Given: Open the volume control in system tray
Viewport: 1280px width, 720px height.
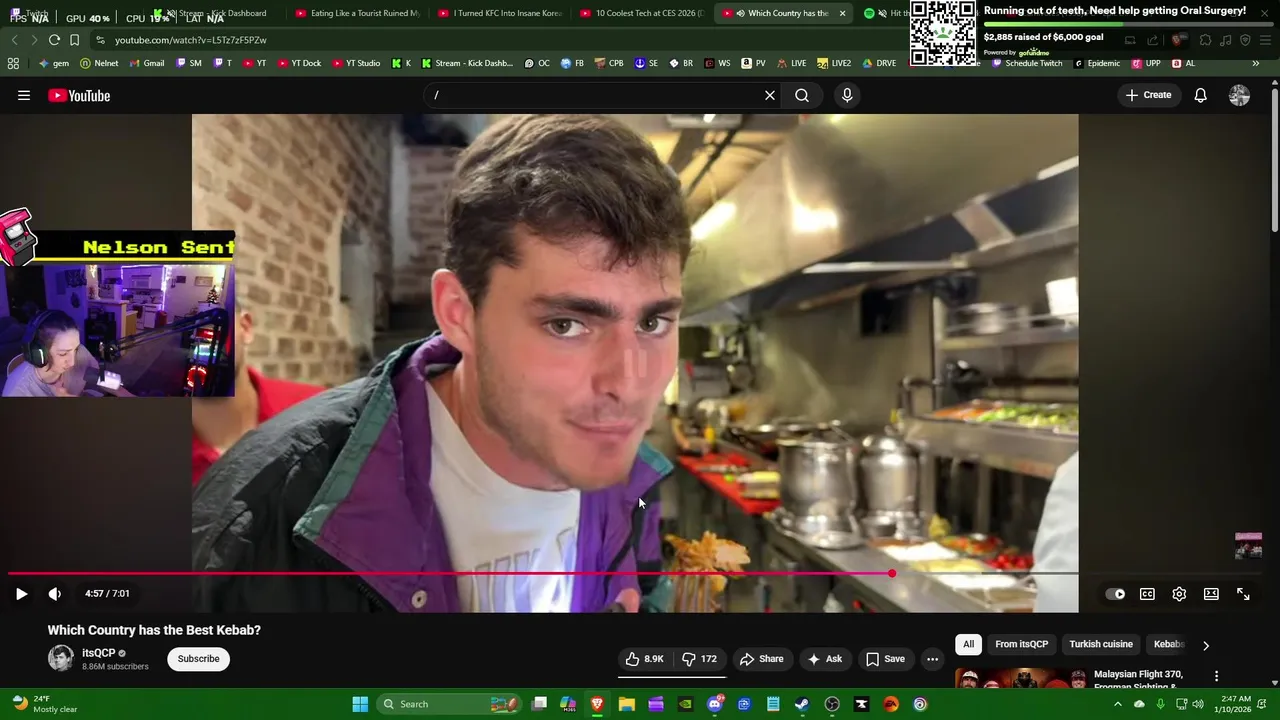Looking at the screenshot, I should click(x=1198, y=704).
